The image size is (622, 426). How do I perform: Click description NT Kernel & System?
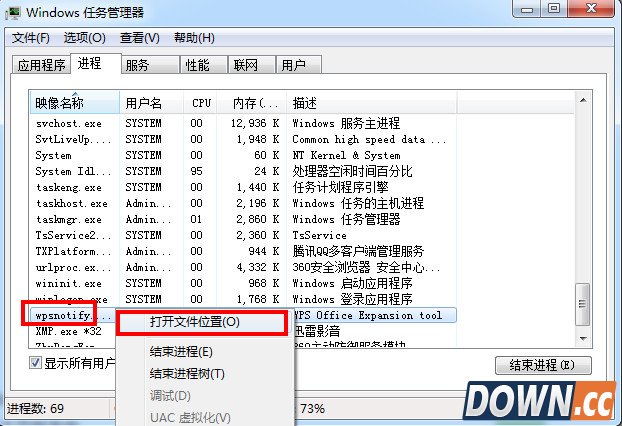point(346,155)
